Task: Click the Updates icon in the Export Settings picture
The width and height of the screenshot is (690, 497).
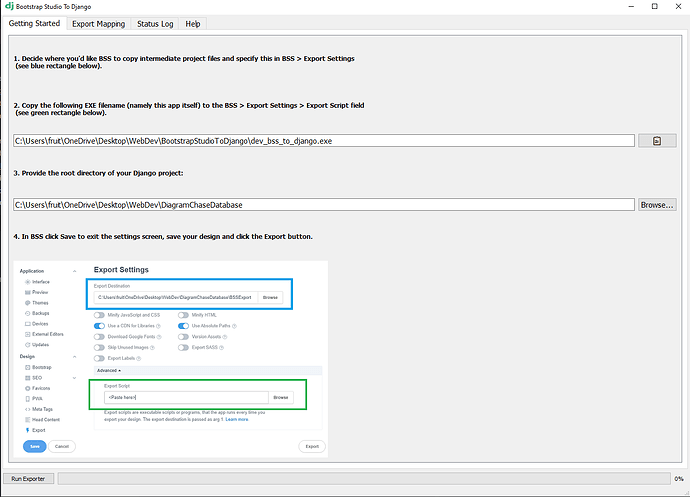Action: 28,345
